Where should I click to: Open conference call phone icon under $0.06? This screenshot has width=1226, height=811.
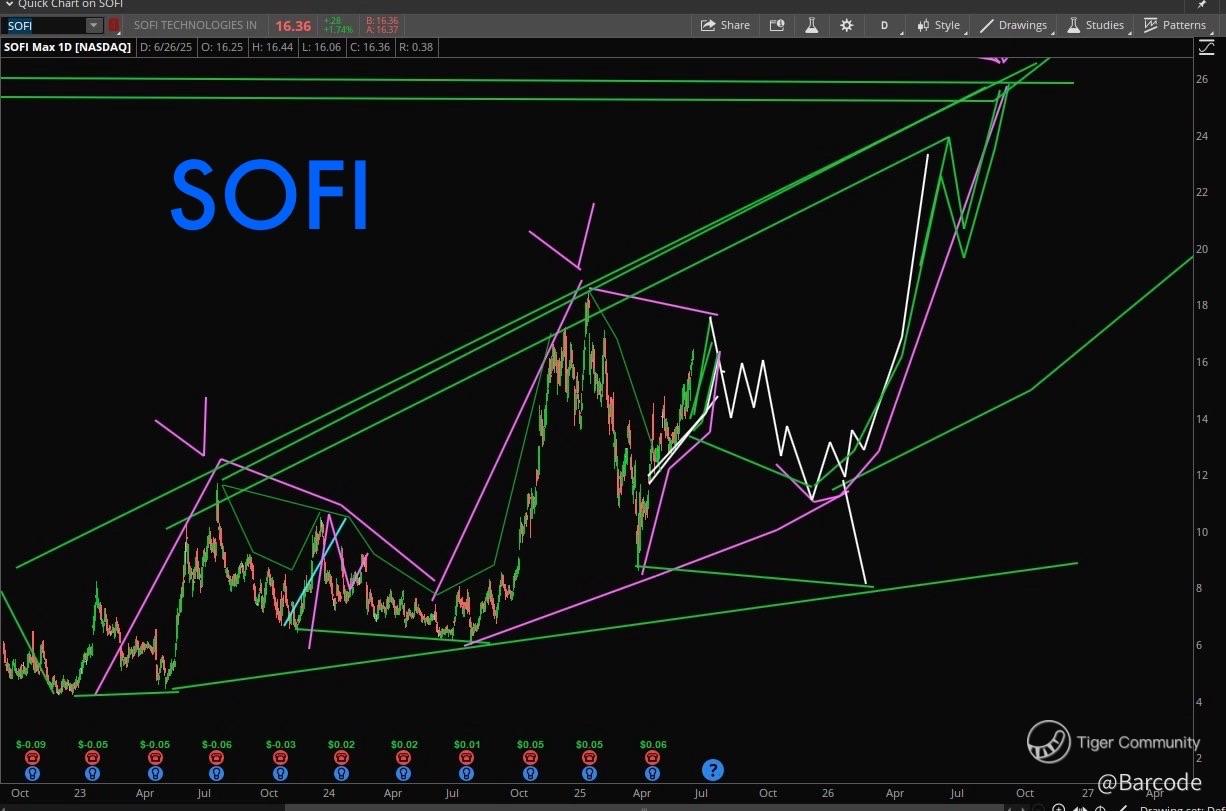pyautogui.click(x=652, y=758)
